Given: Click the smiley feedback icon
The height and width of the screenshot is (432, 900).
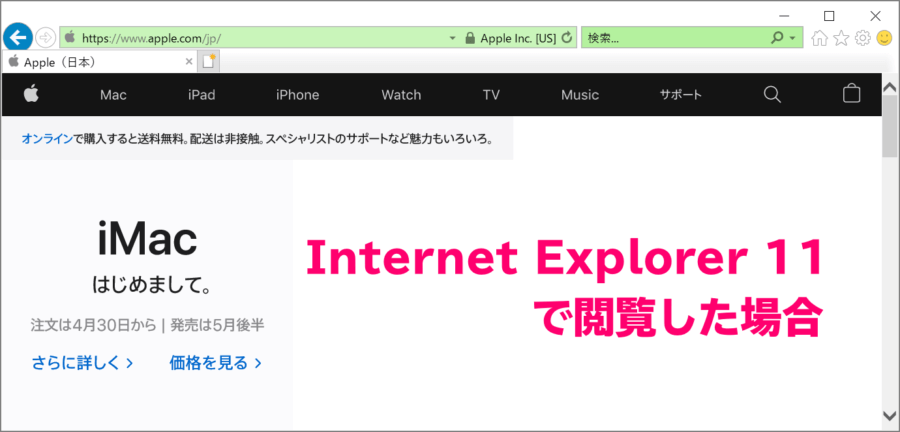Looking at the screenshot, I should tap(884, 38).
